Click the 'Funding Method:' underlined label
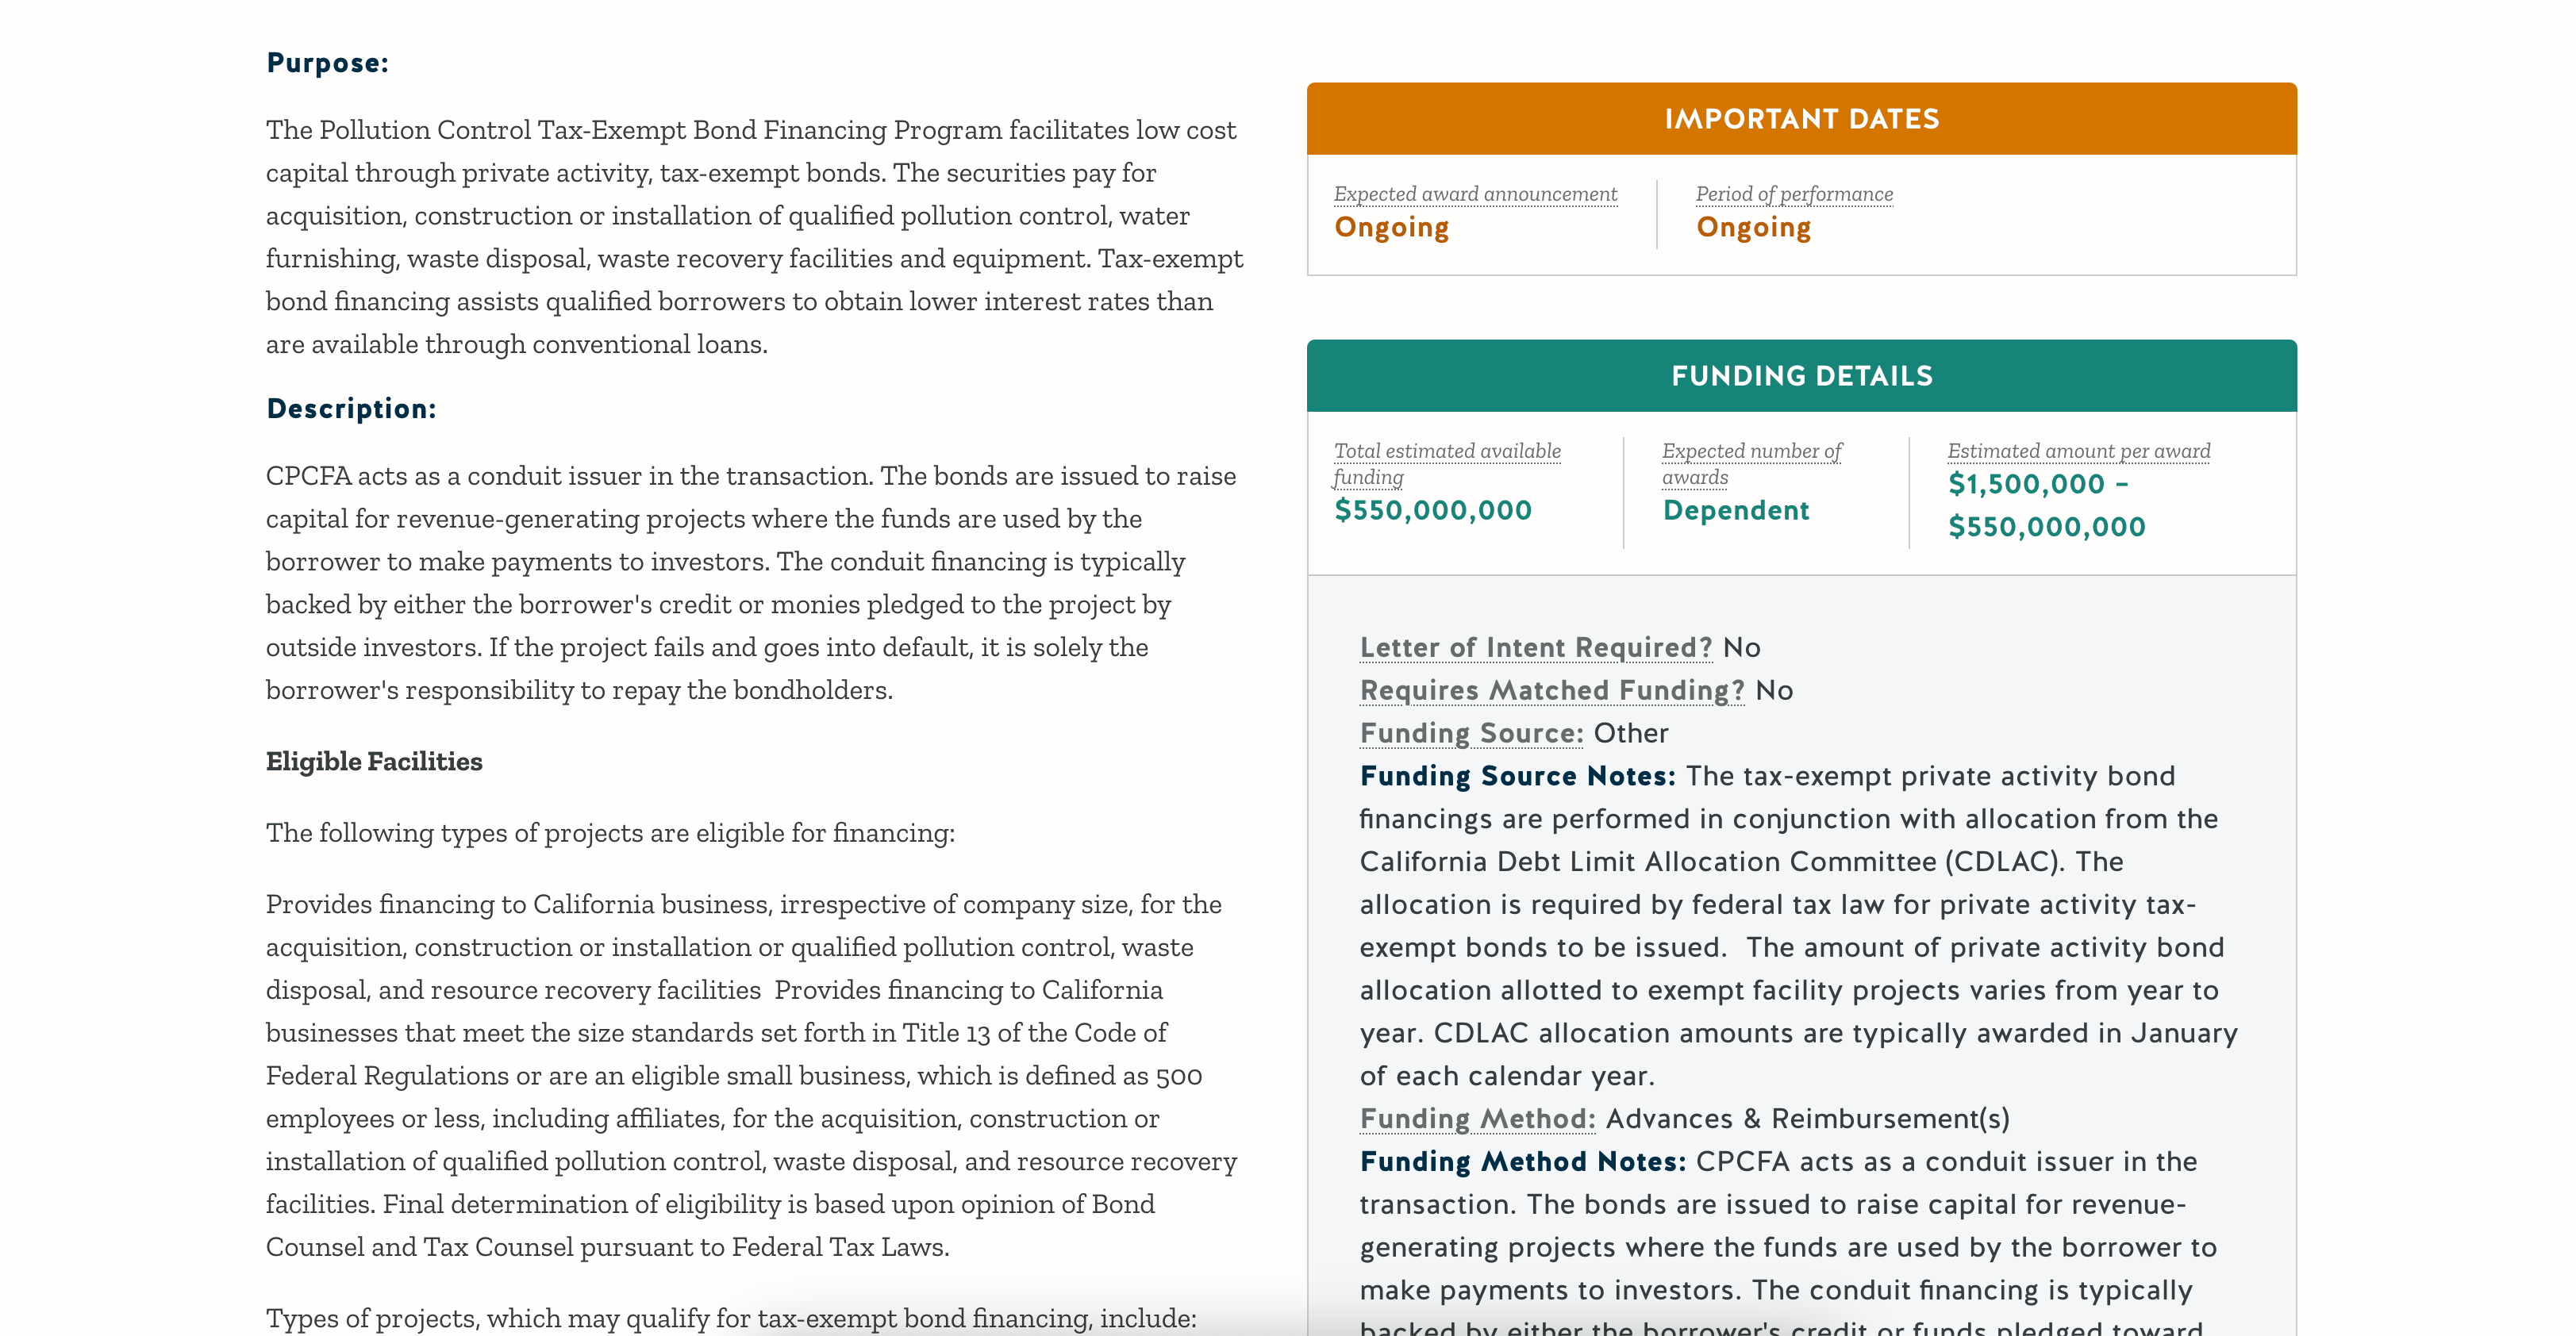Image resolution: width=2576 pixels, height=1336 pixels. (1477, 1118)
